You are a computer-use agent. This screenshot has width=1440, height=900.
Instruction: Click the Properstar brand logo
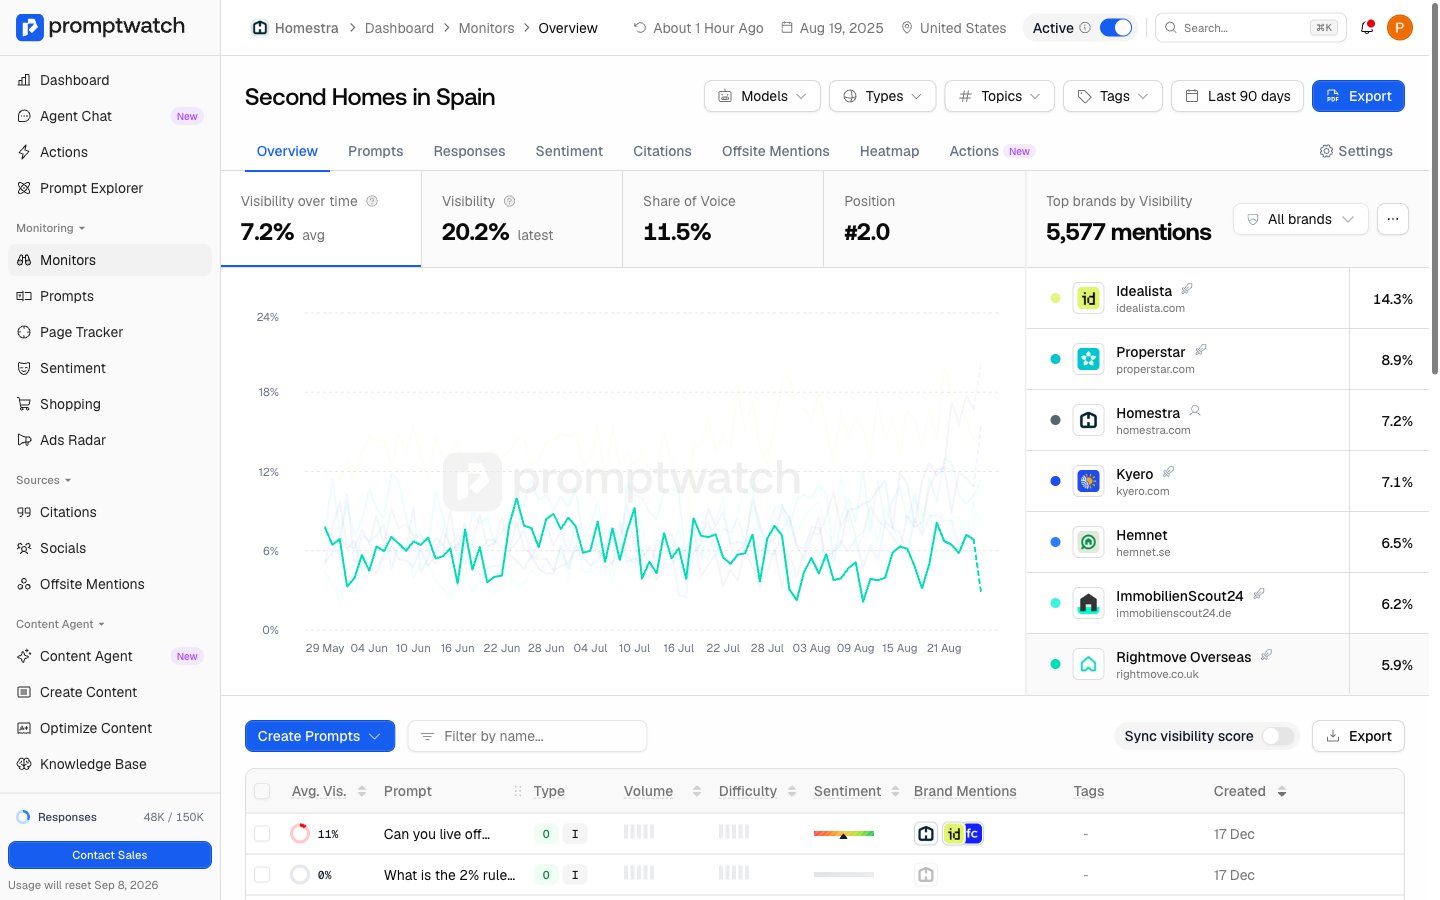click(x=1088, y=359)
